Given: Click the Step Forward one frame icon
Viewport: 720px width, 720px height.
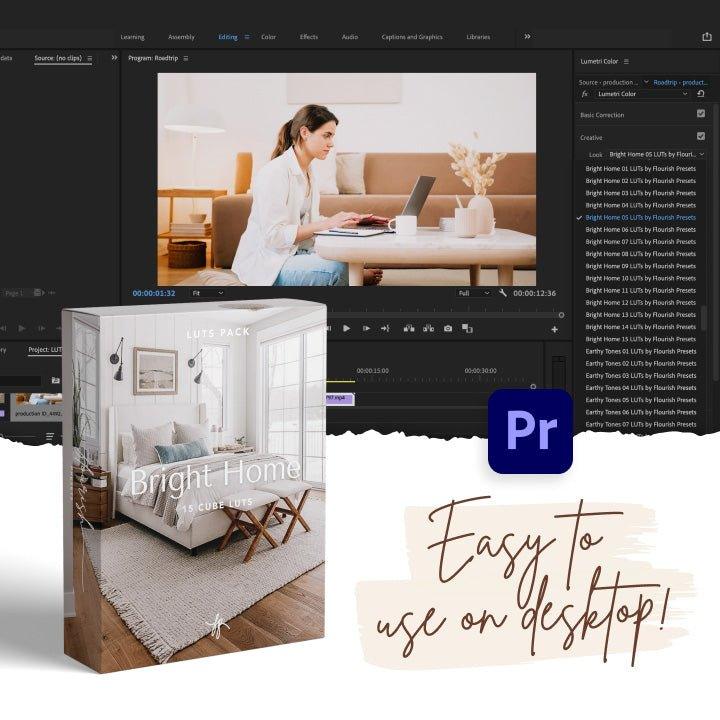Looking at the screenshot, I should 367,328.
